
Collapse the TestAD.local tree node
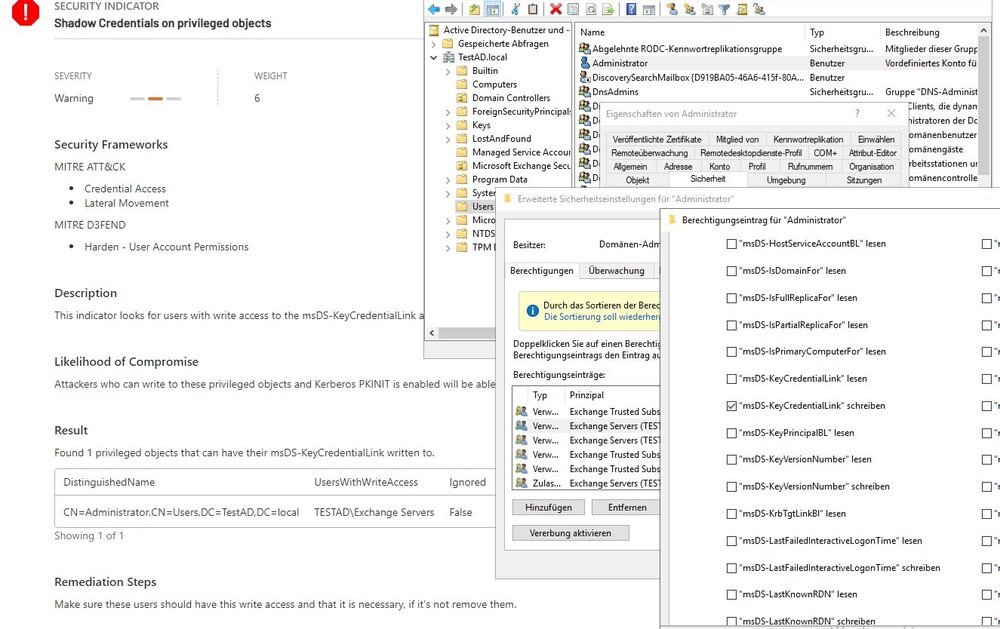[434, 58]
